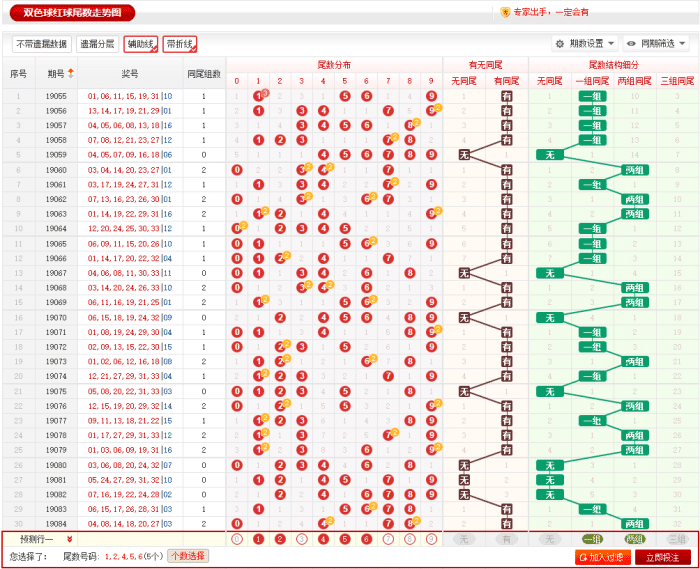Image resolution: width=700 pixels, height=569 pixels.
Task: Click the green 两组 marker in row 19078
Action: coord(634,435)
